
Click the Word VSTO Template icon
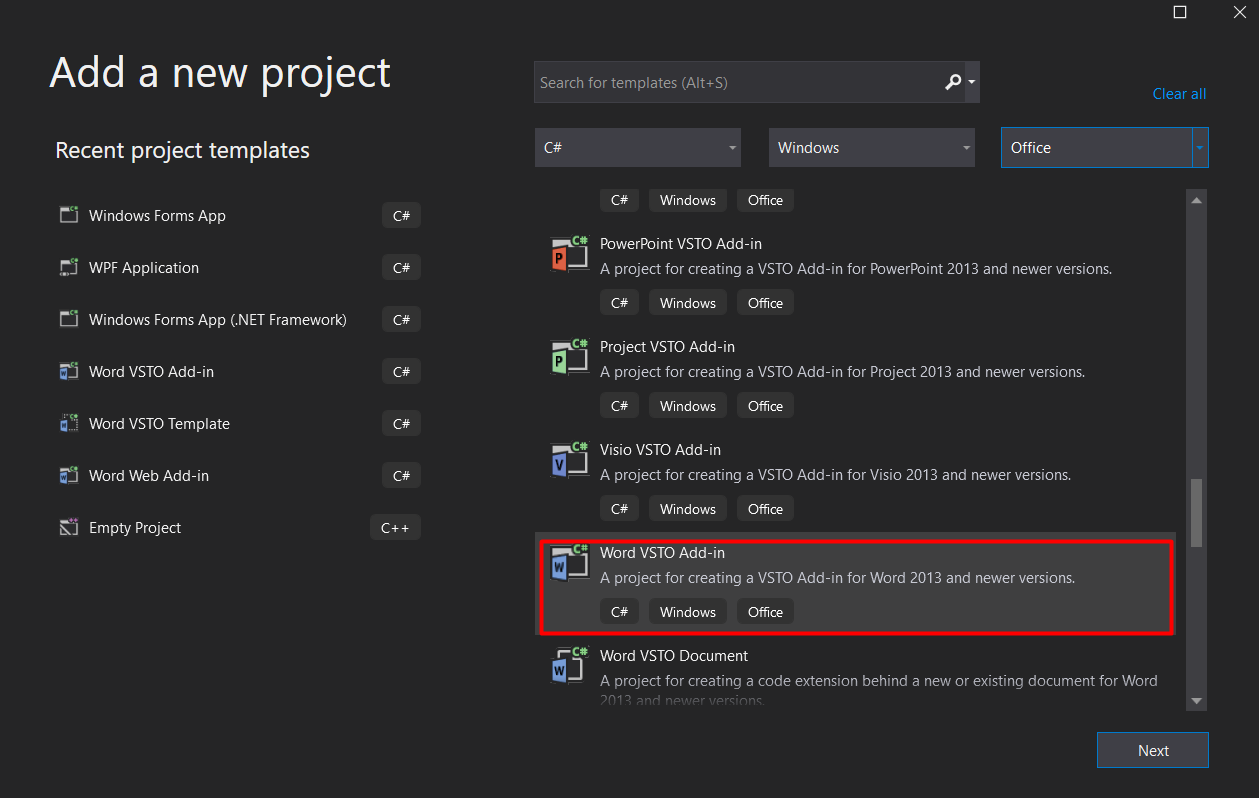tap(69, 423)
